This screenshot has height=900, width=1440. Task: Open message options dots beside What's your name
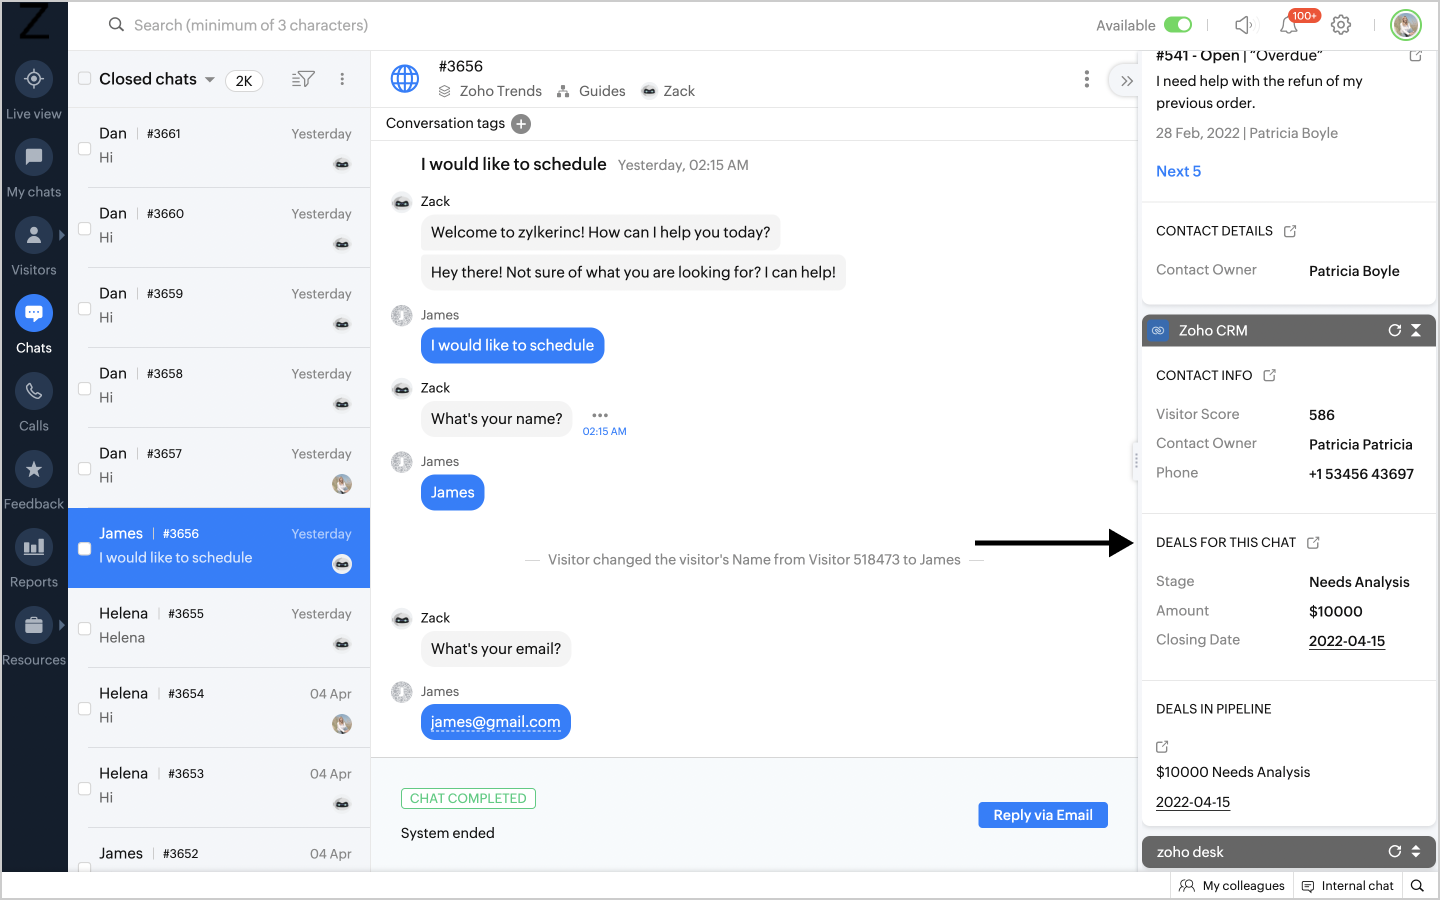tap(600, 415)
